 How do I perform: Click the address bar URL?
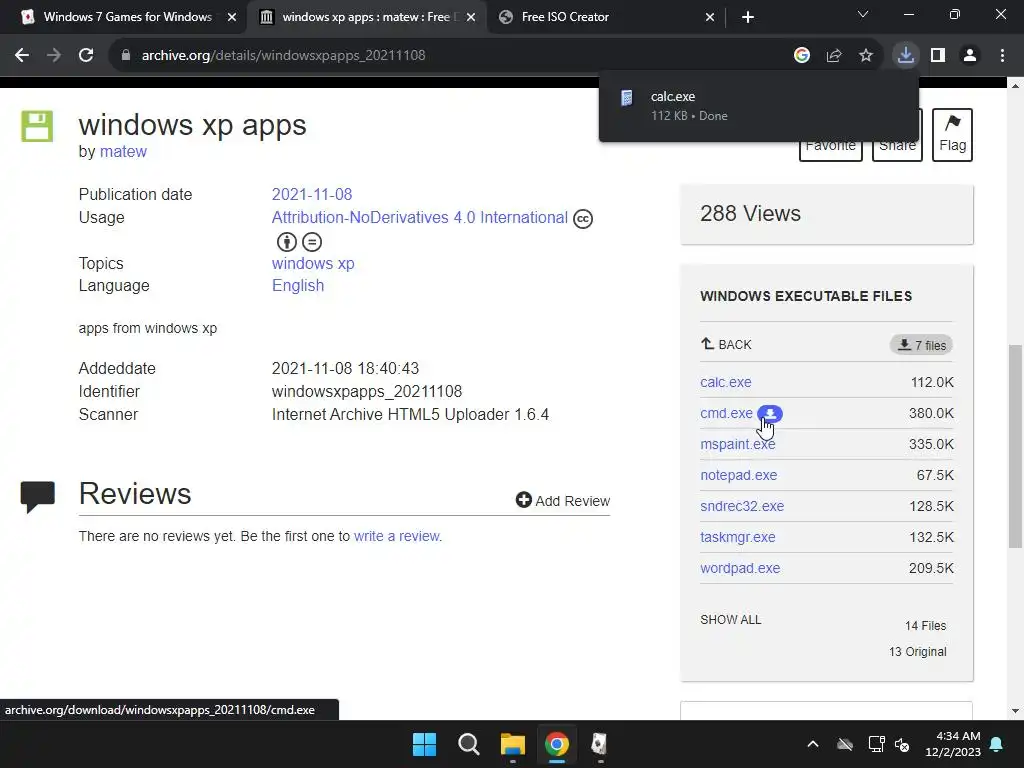coord(283,56)
